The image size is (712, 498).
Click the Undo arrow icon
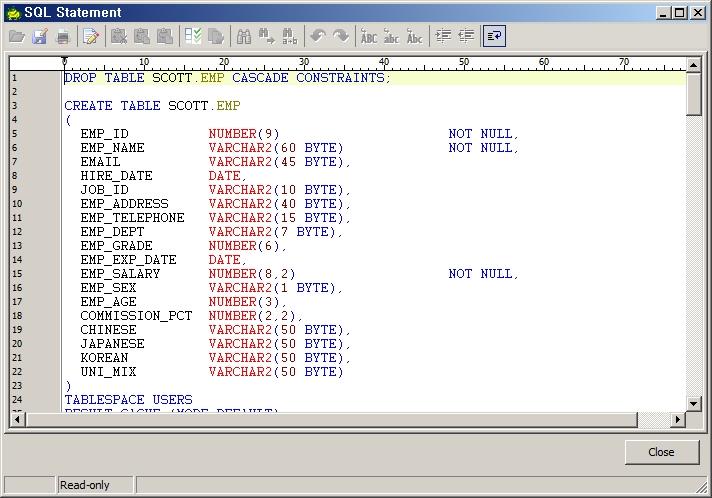pos(317,37)
